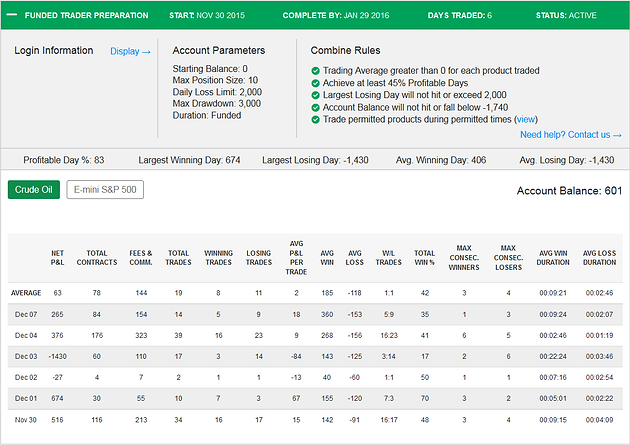Click check icon beside Account Balance rule

tap(315, 108)
